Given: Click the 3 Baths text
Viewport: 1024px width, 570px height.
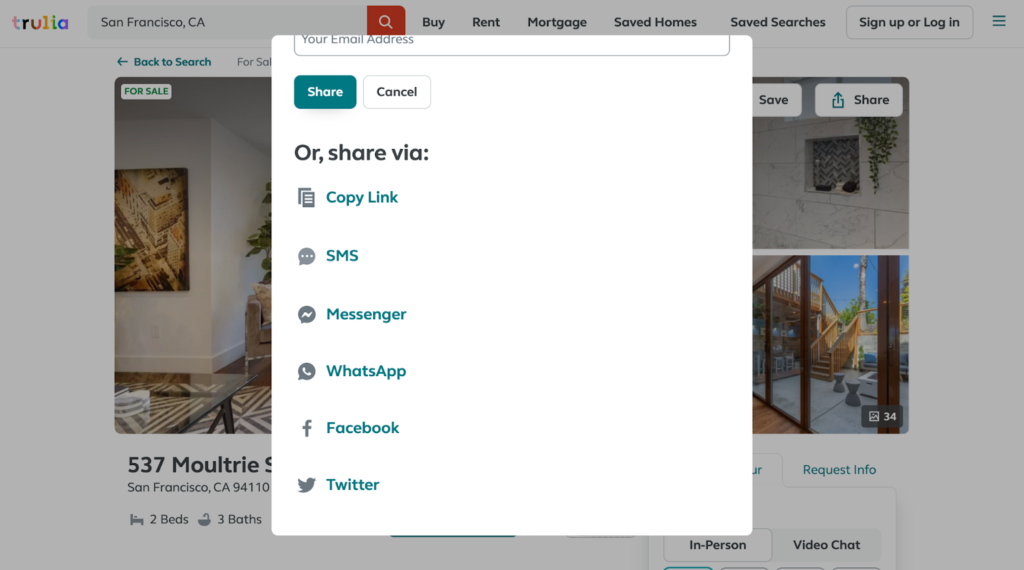Looking at the screenshot, I should 239,519.
